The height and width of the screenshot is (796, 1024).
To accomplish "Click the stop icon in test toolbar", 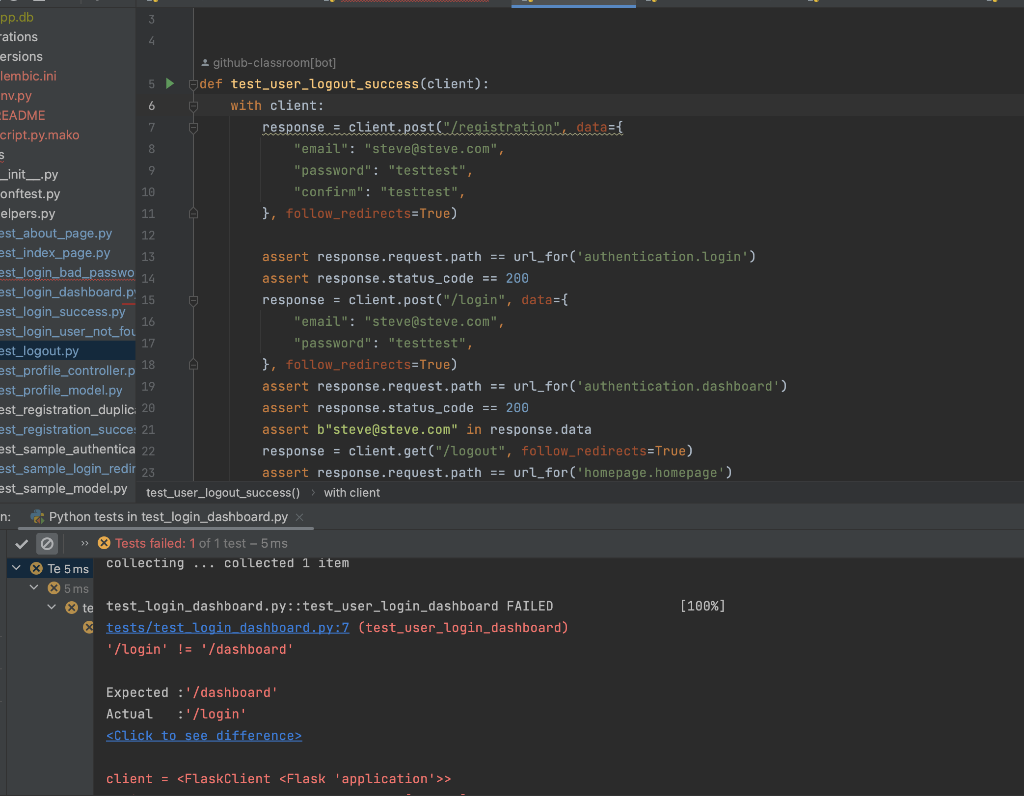I will click(x=46, y=543).
